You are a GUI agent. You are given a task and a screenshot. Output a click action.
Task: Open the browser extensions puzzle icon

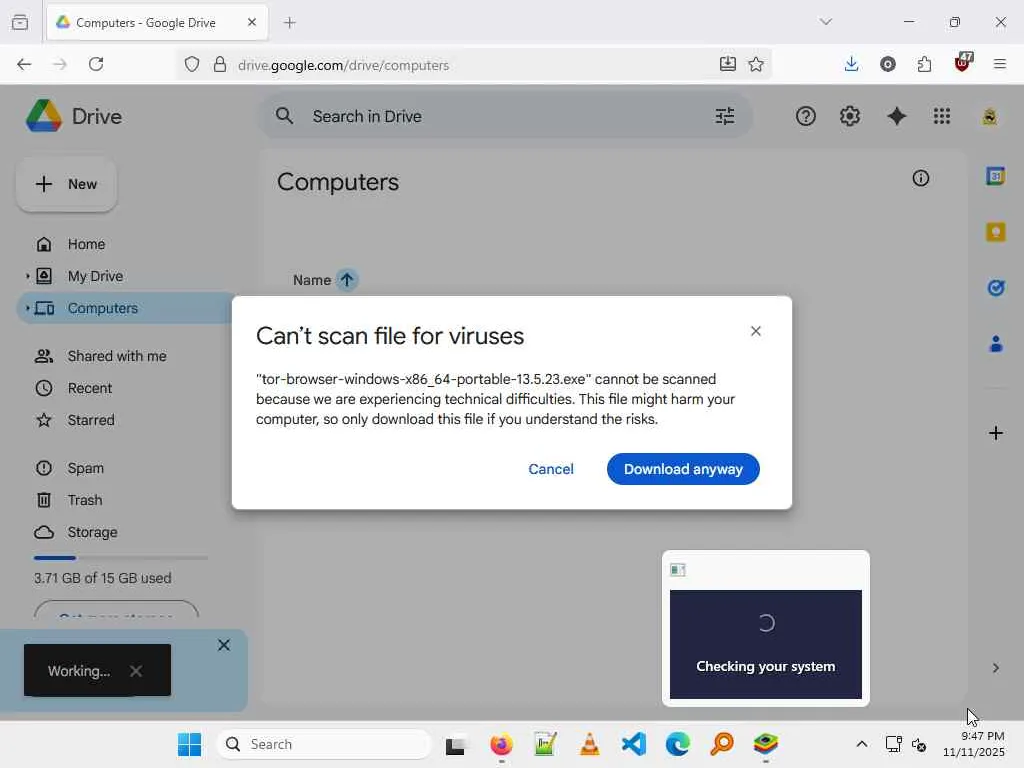(924, 64)
